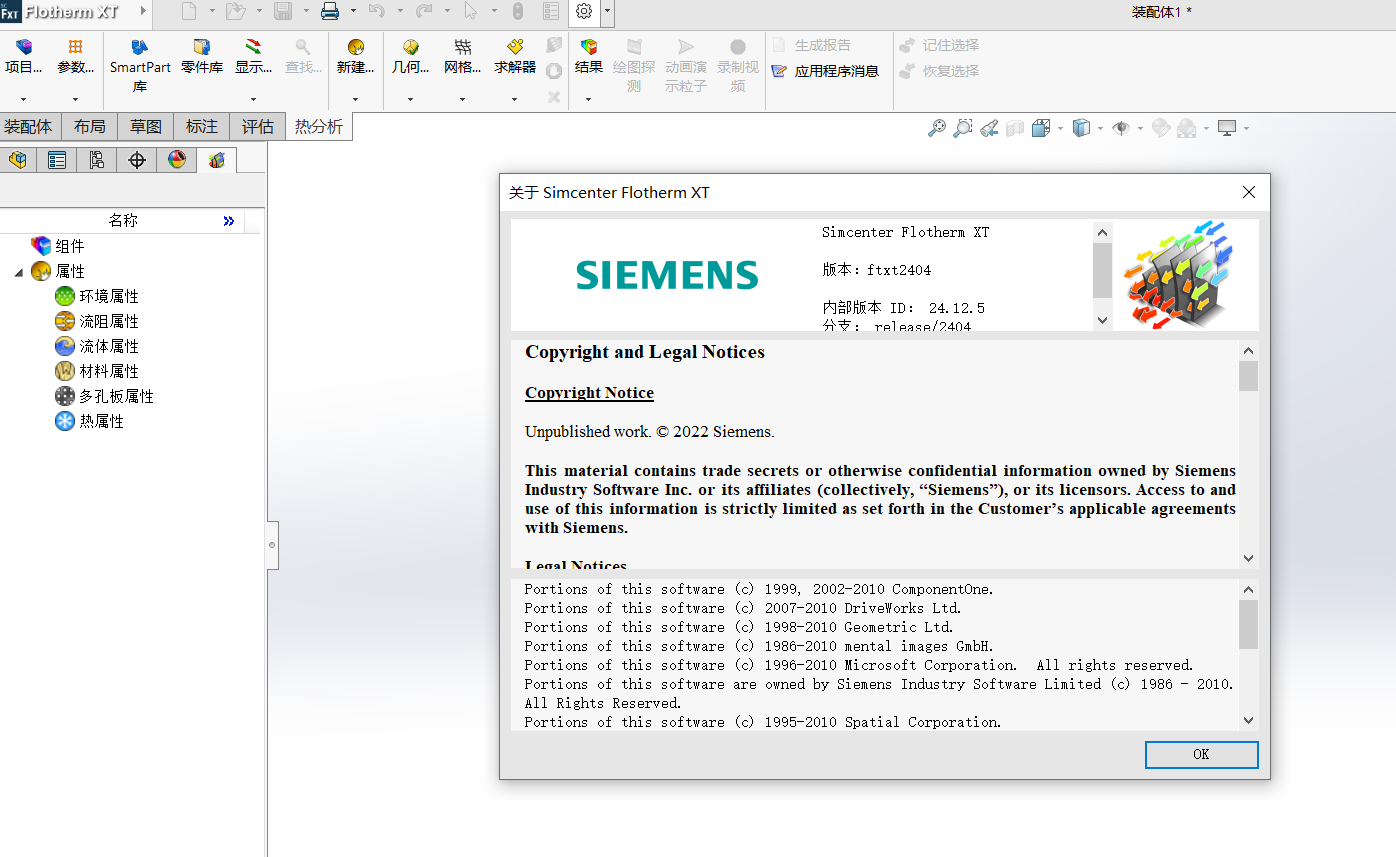Open the 几何 dropdown arrow

coord(410,99)
